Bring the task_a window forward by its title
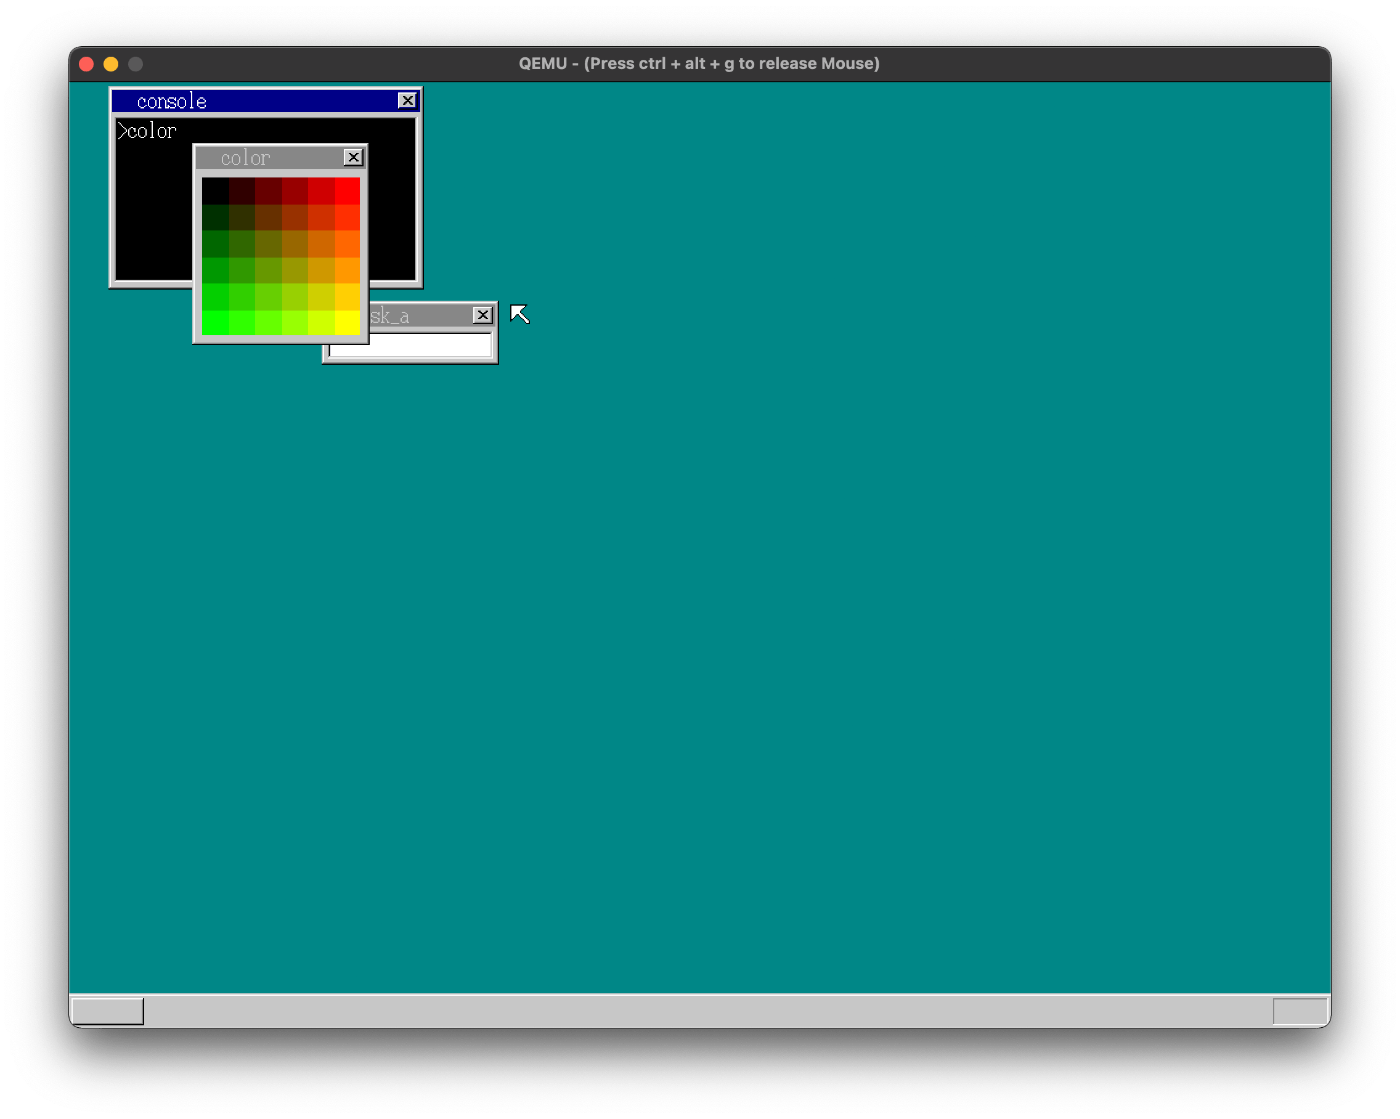 coord(420,316)
